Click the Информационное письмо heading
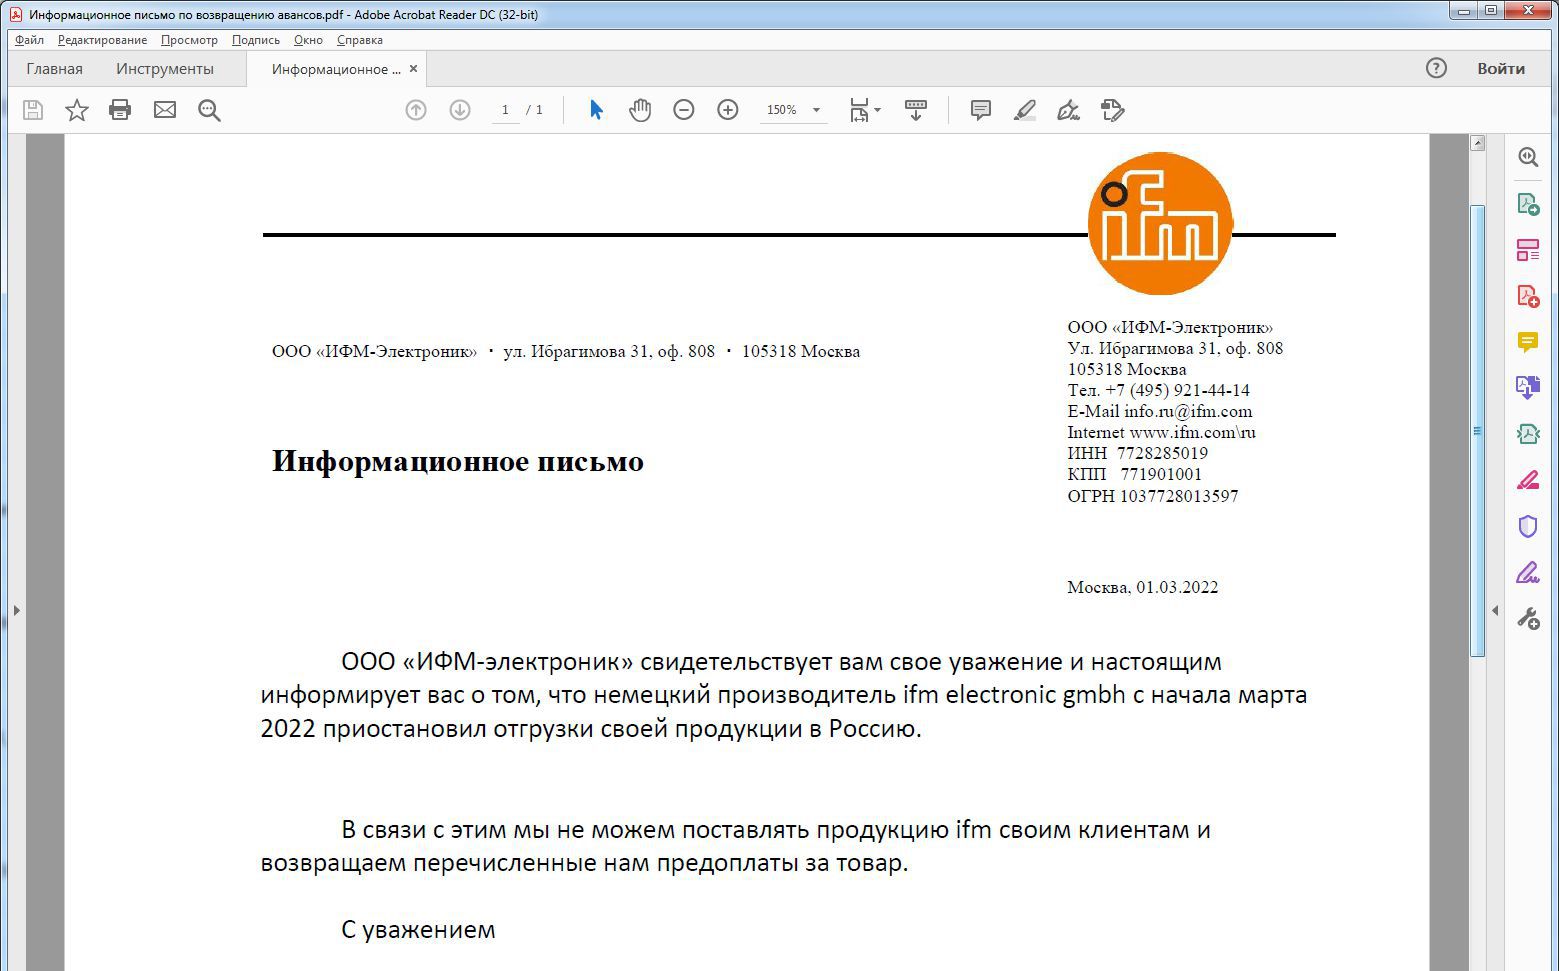The image size is (1559, 971). pos(458,461)
